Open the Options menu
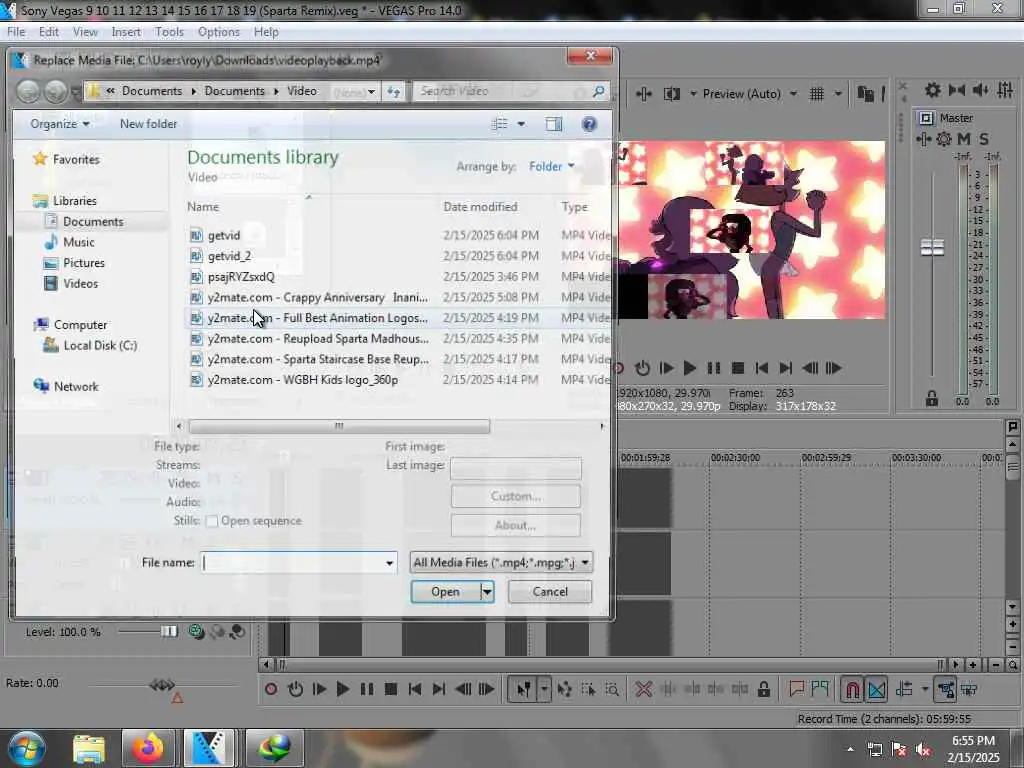 (219, 32)
